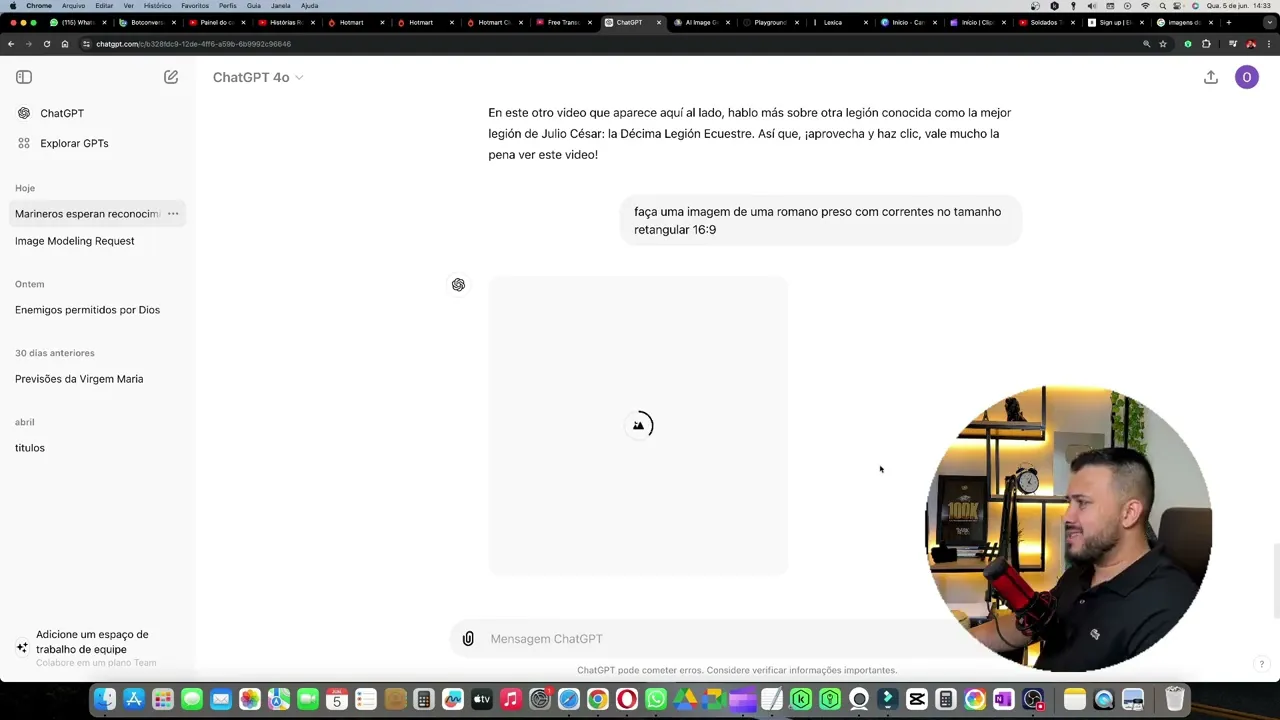
Task: Open a new browser tab with plus
Action: [x=1228, y=22]
